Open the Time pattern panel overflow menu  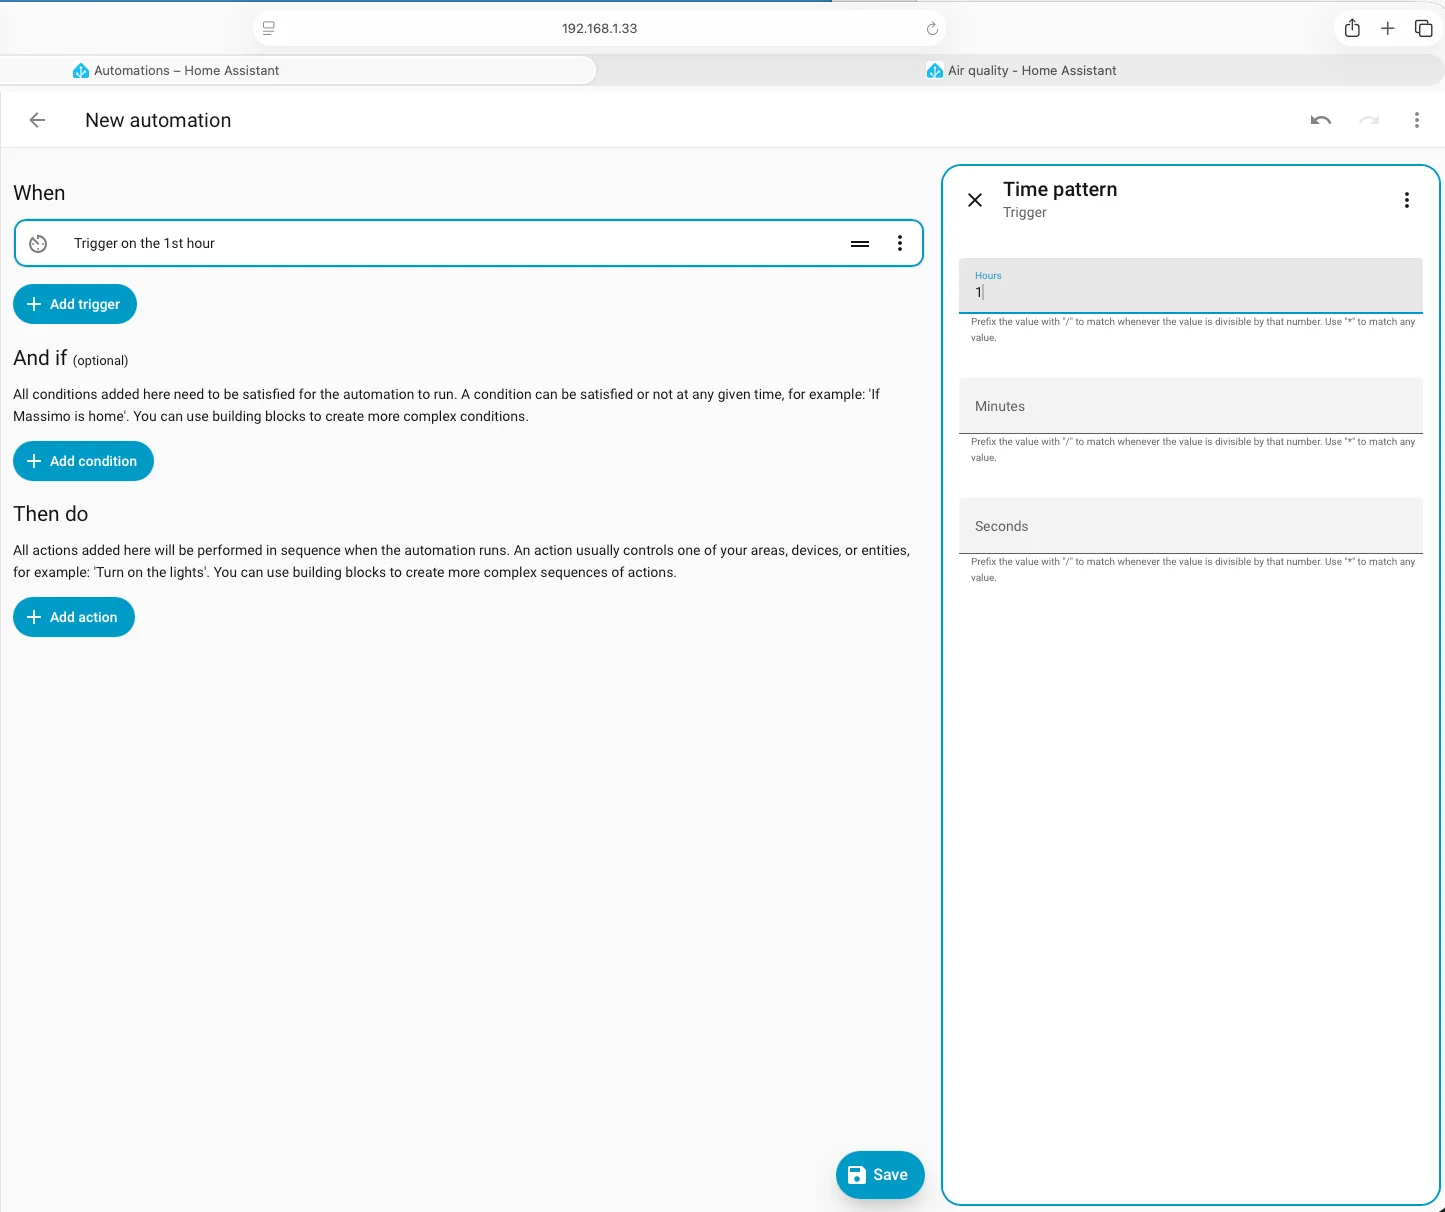click(x=1406, y=200)
